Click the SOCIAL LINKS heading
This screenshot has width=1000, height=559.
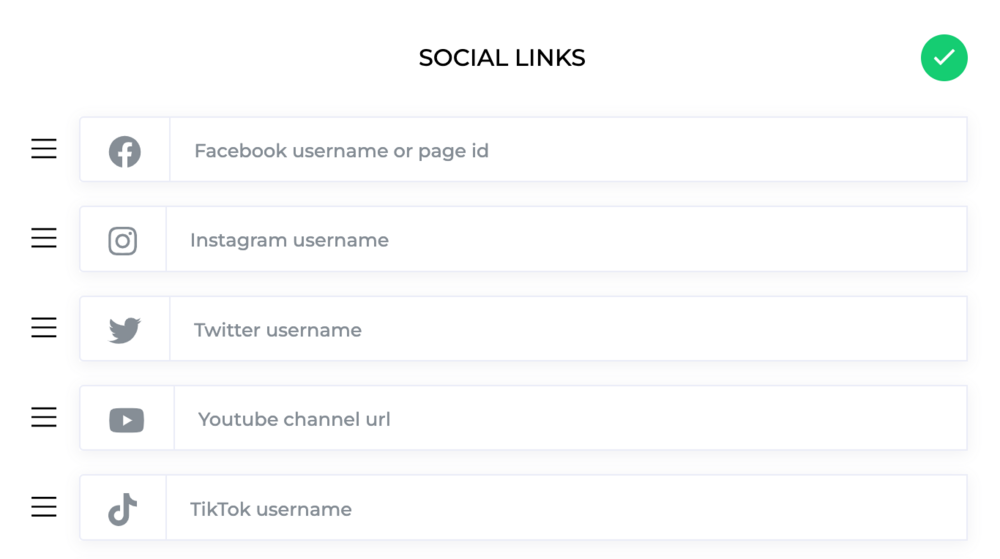(x=502, y=58)
